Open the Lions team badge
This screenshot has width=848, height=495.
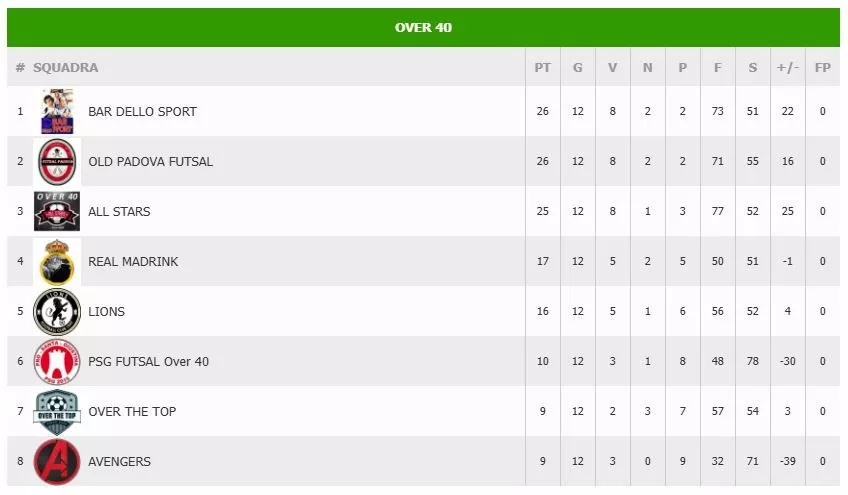(57, 312)
